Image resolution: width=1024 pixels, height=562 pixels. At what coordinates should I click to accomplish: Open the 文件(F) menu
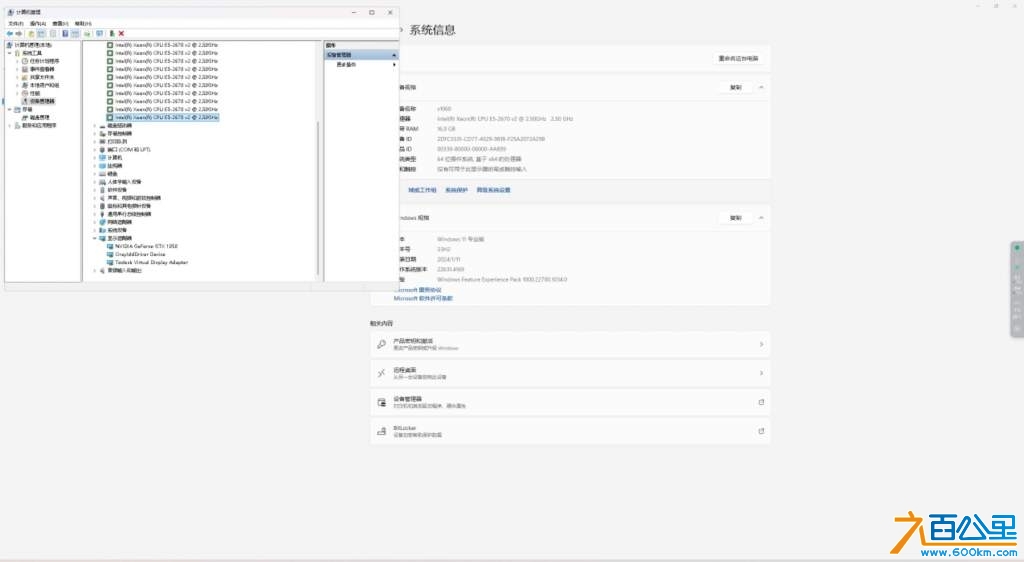(16, 23)
